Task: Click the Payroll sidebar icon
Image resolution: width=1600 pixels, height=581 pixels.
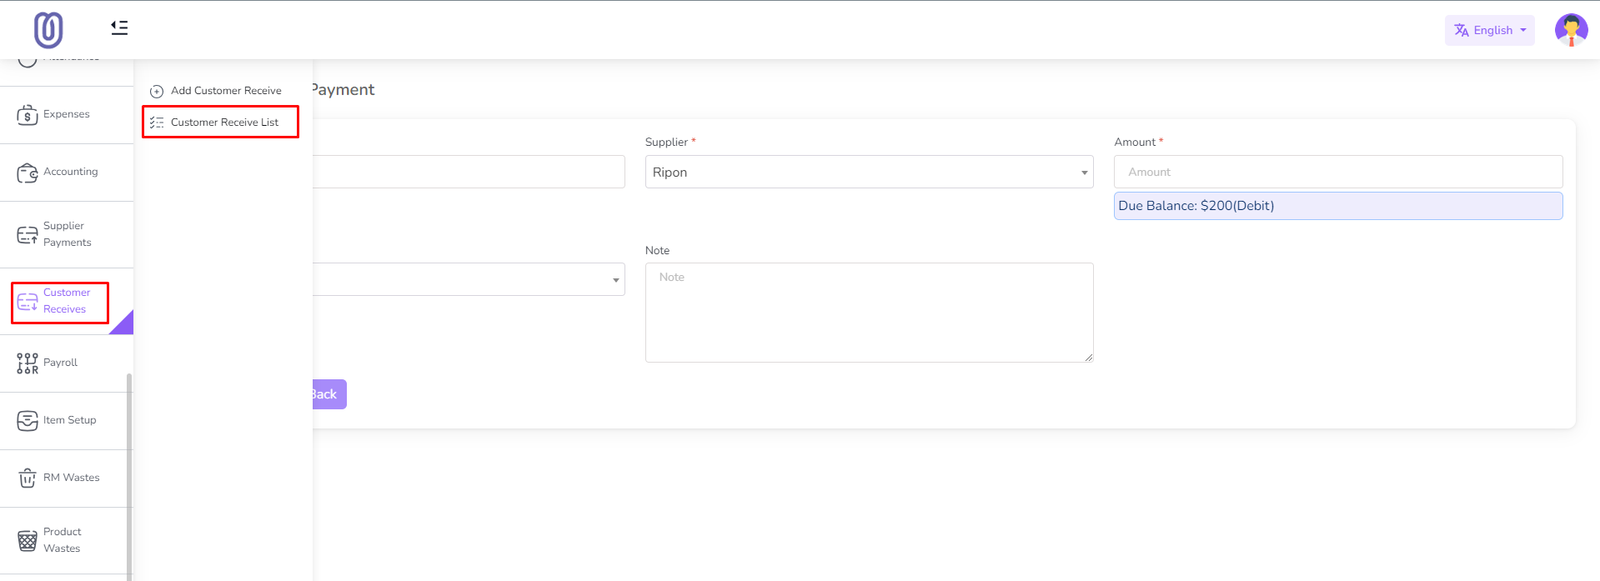Action: coord(27,363)
